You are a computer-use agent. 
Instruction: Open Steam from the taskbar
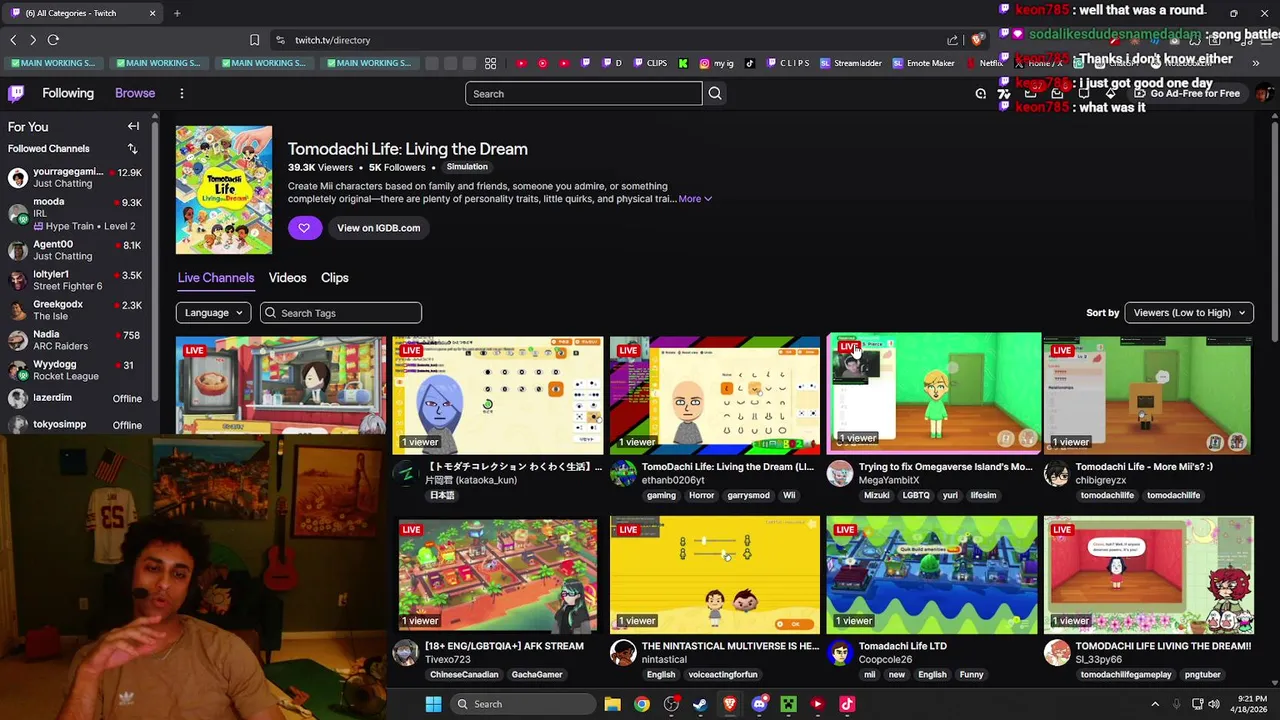[x=700, y=704]
